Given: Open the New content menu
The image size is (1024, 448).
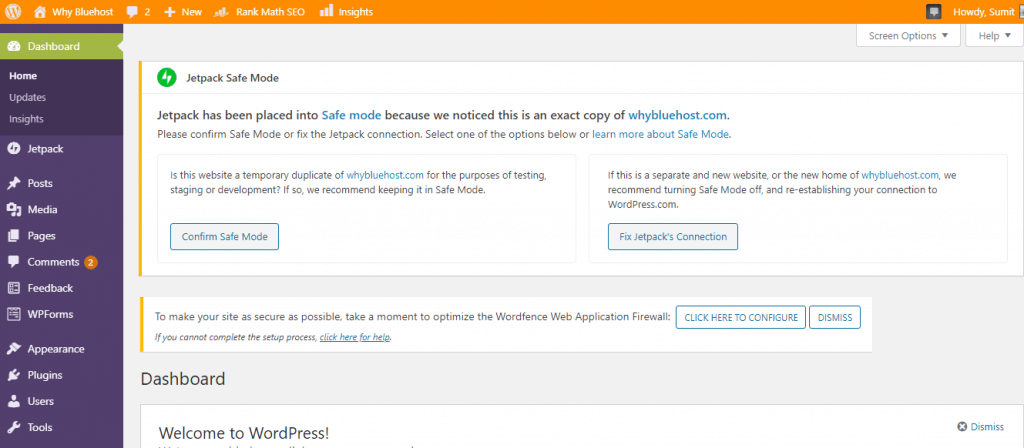Looking at the screenshot, I should (x=182, y=12).
